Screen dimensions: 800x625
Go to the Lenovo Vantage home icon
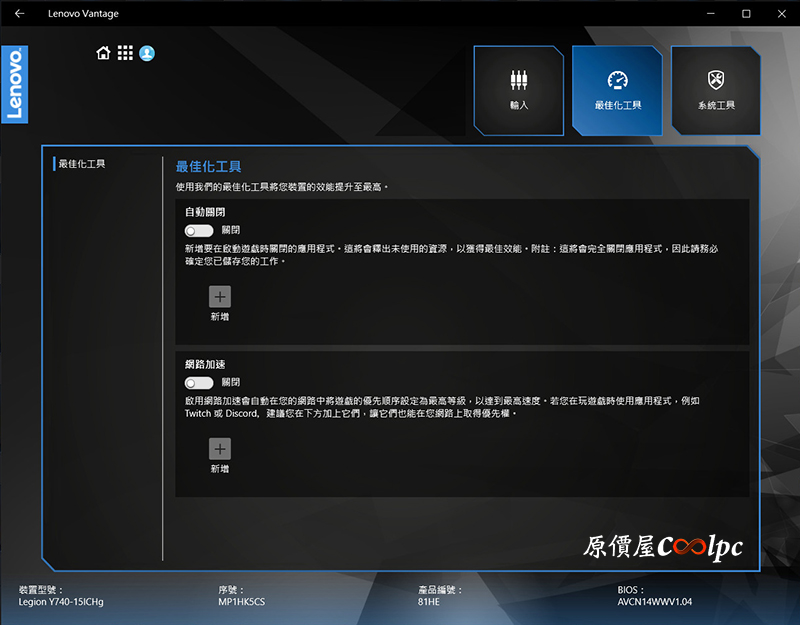[104, 53]
